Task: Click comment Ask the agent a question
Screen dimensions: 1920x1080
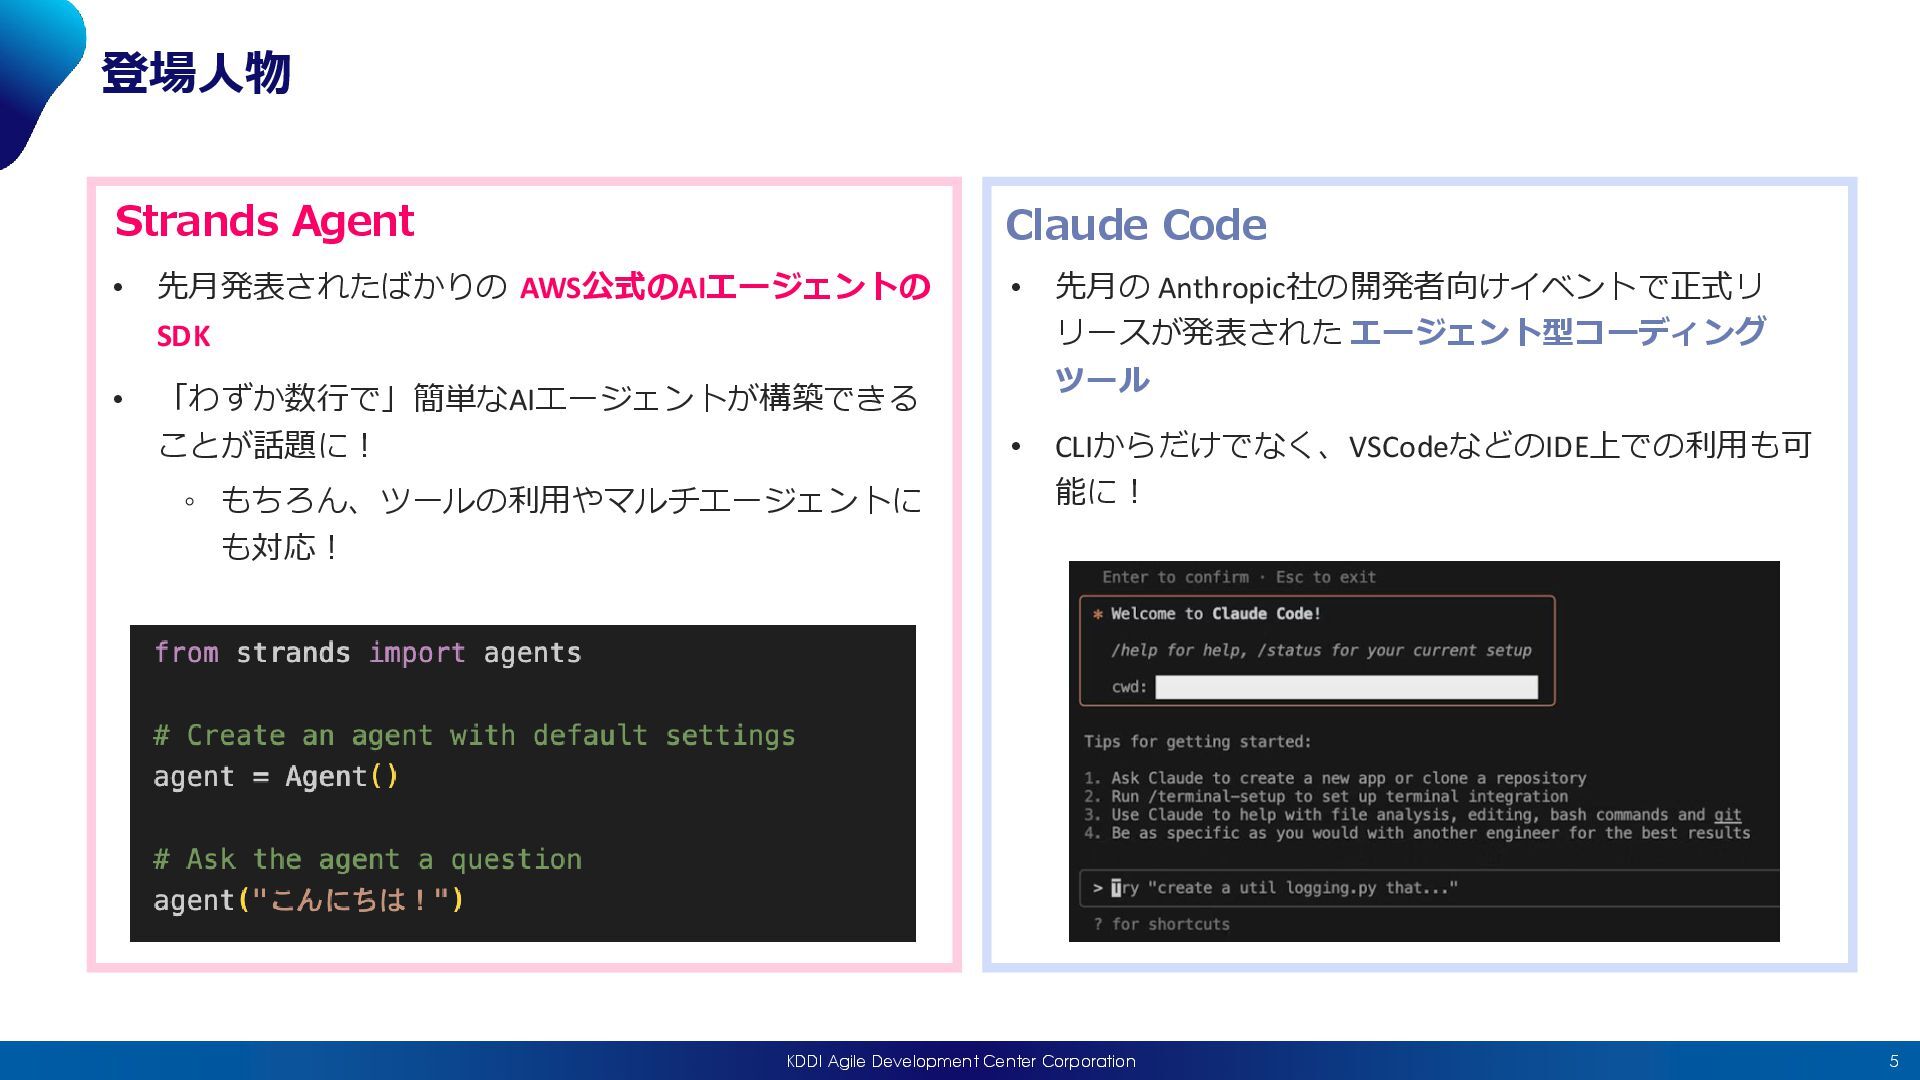Action: click(x=367, y=859)
